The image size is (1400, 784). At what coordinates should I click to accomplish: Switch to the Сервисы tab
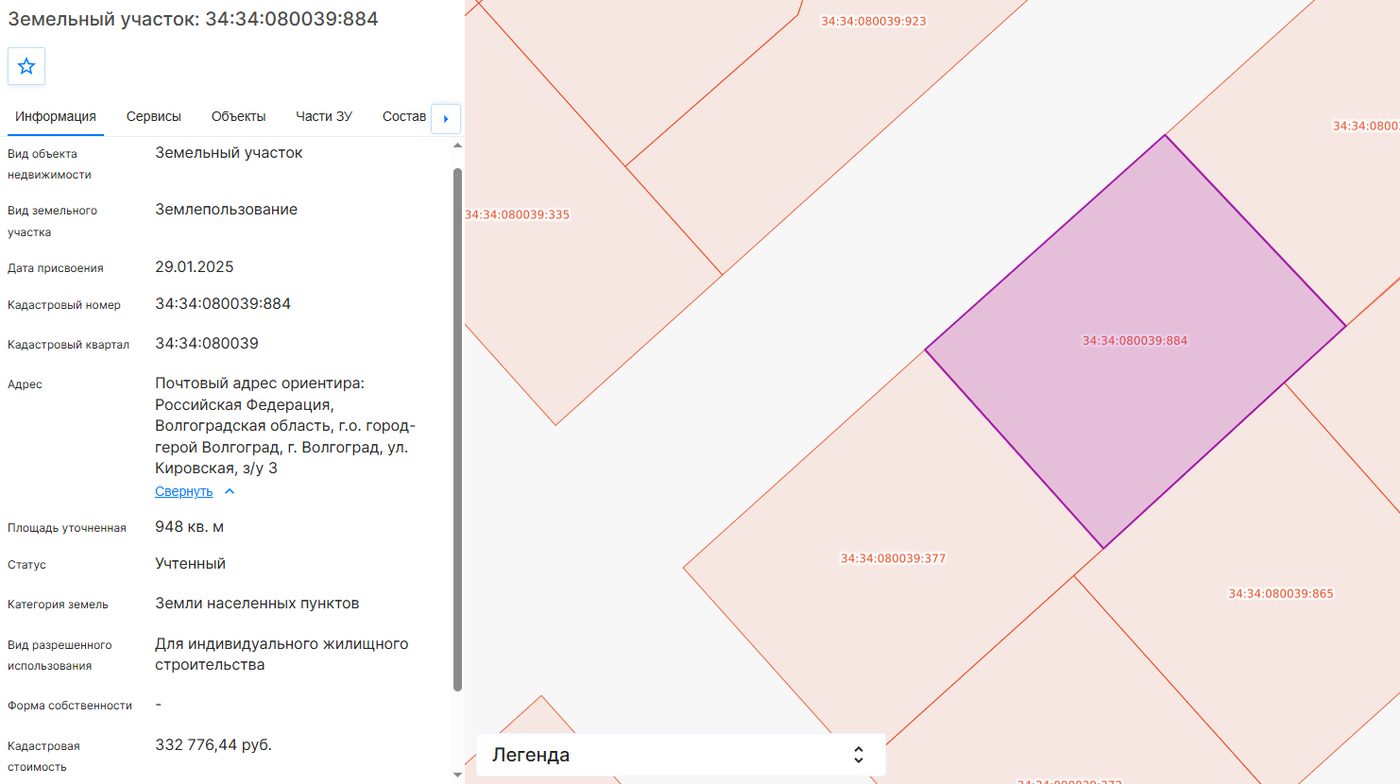(x=154, y=116)
